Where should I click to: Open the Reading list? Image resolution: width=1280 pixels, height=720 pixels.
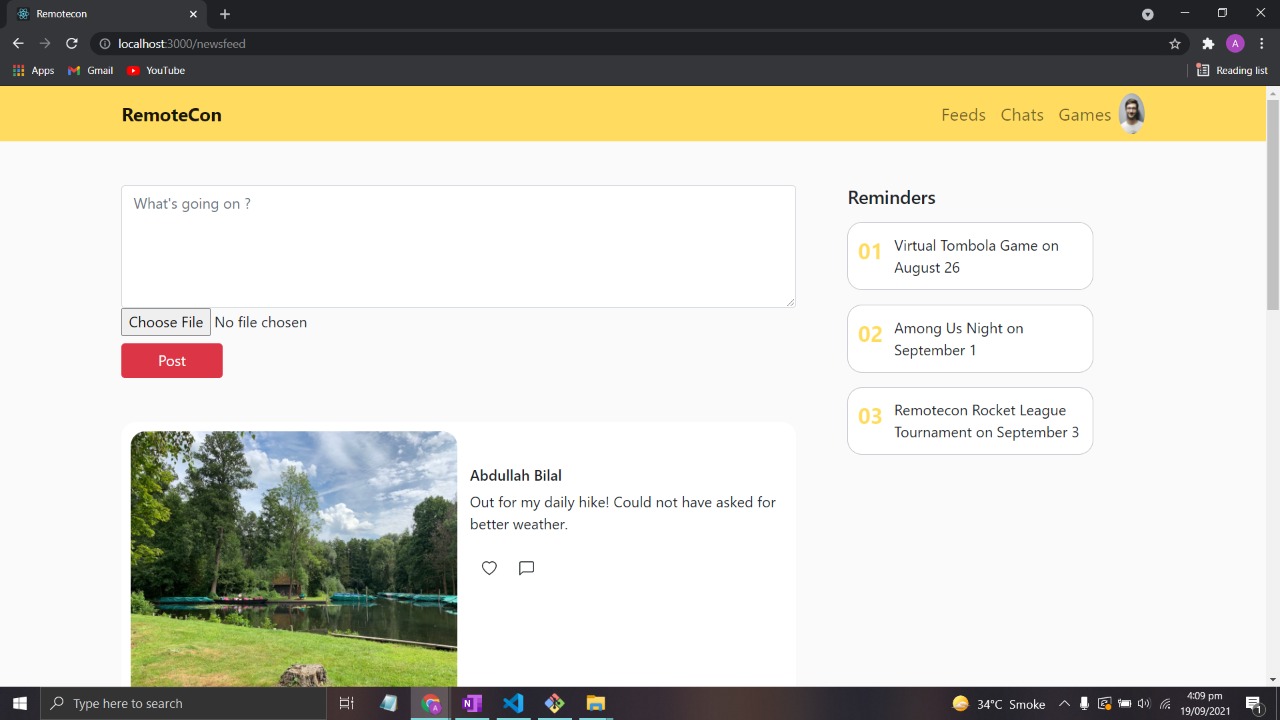[1232, 71]
